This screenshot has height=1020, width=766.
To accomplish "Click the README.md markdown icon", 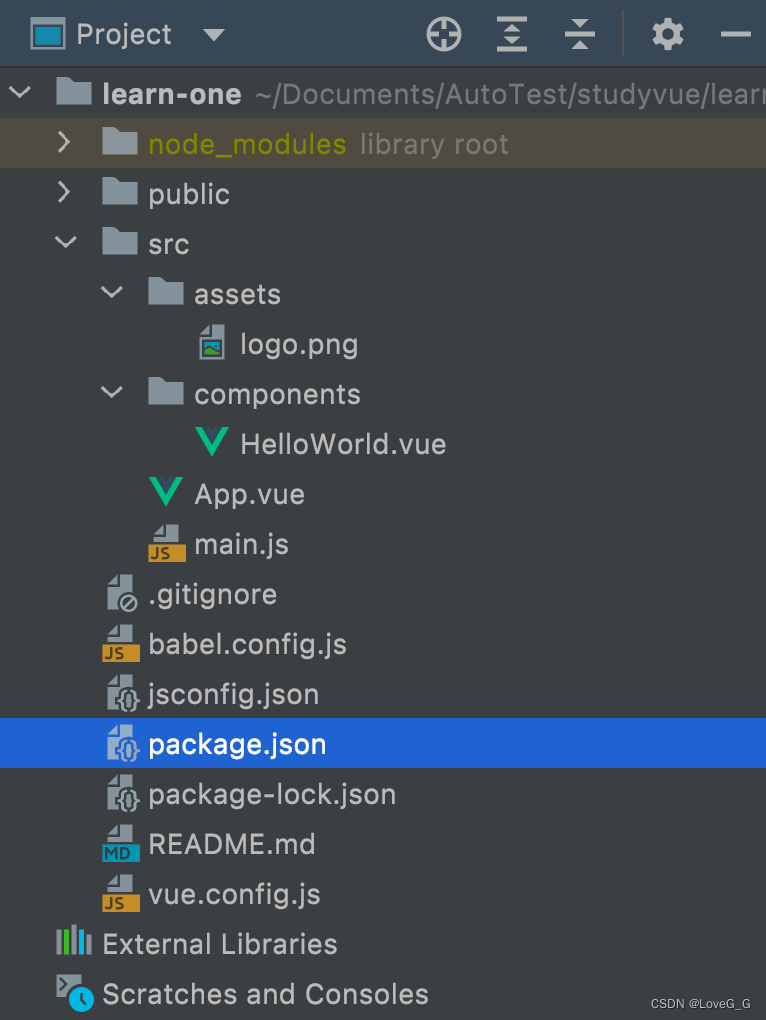I will tap(120, 843).
